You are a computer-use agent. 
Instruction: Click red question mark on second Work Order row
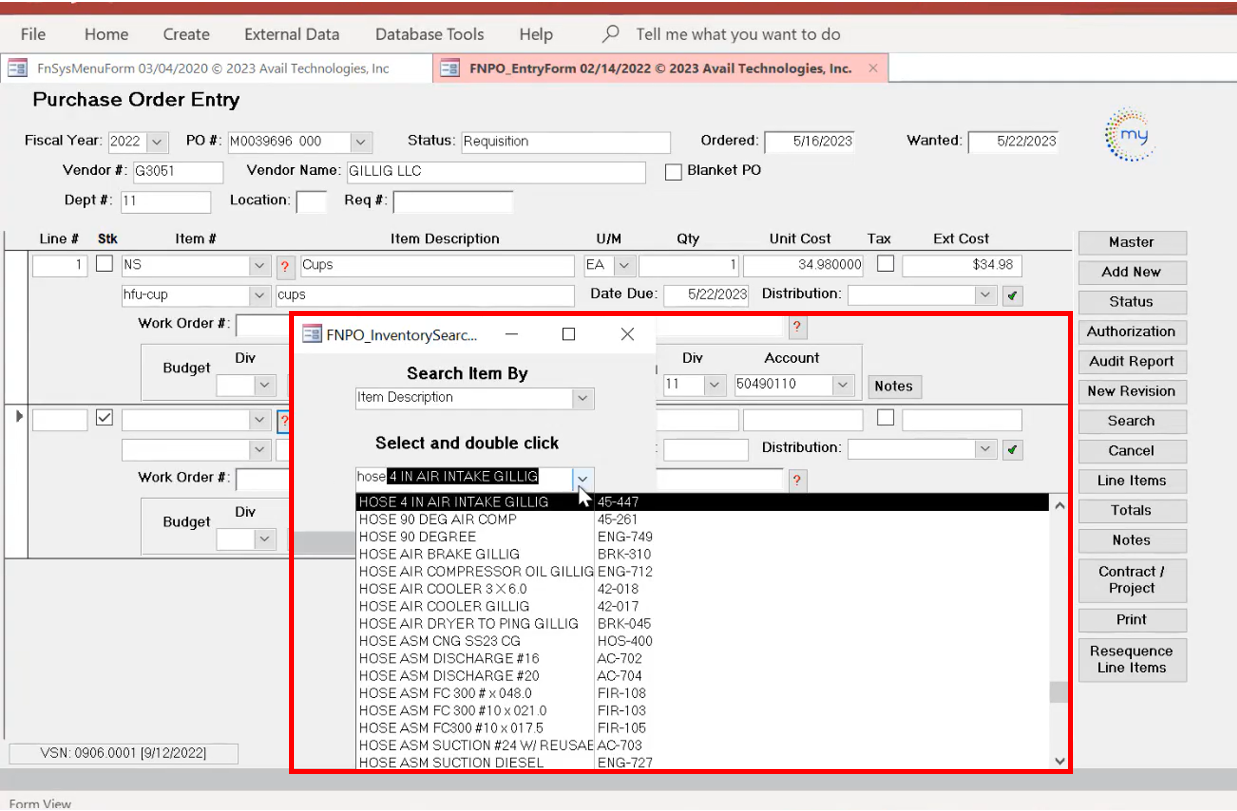pos(797,481)
